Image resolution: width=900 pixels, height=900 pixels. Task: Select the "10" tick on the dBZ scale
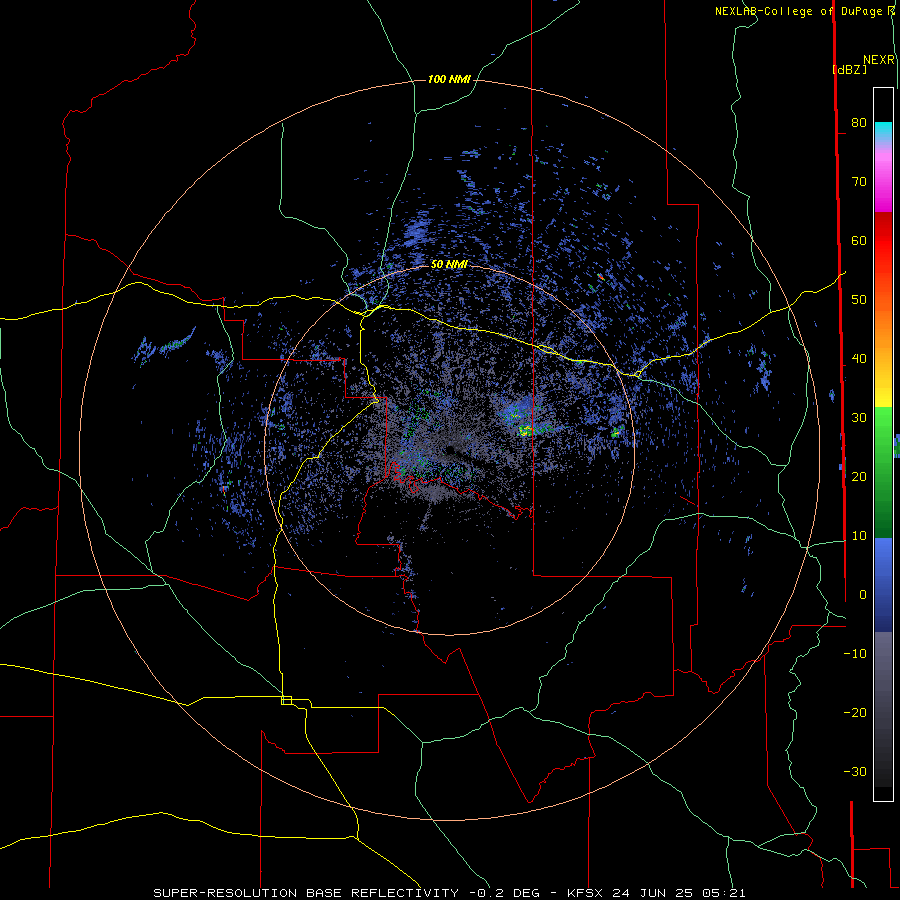pos(859,536)
